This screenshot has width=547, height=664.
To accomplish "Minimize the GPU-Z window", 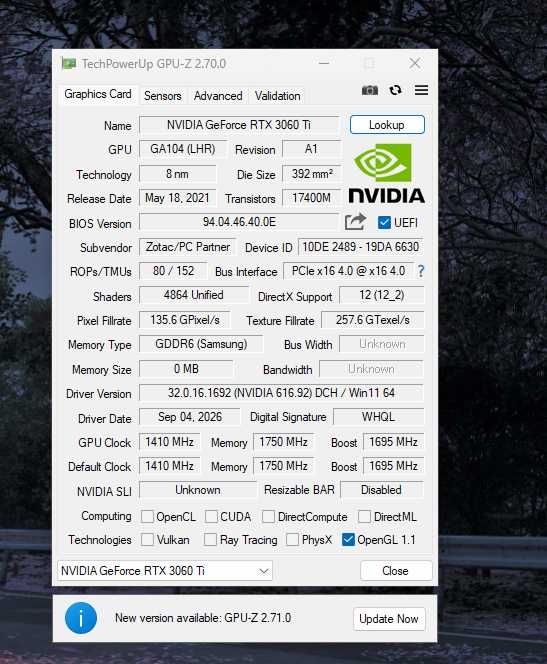I will [324, 64].
